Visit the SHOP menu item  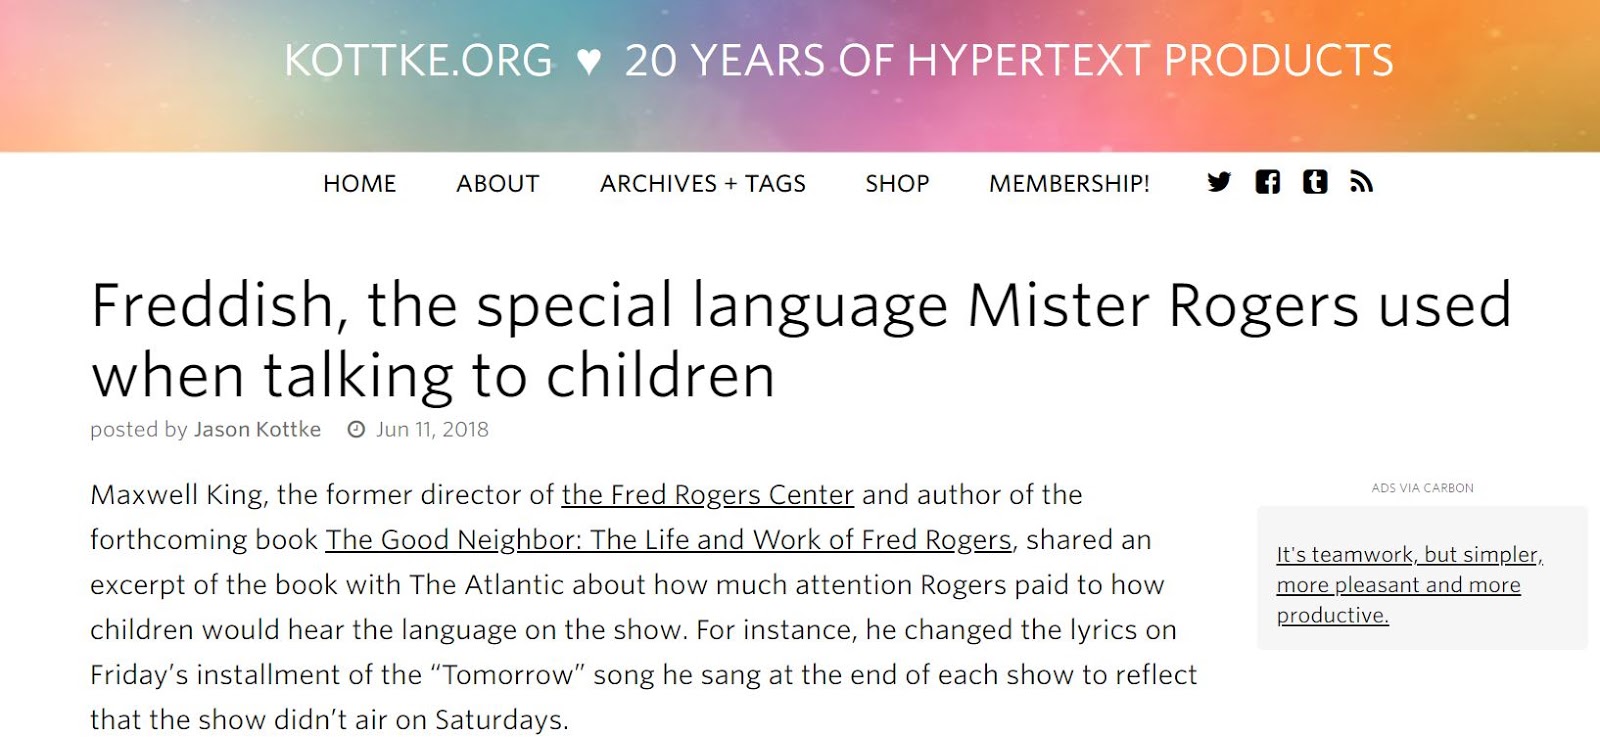point(897,184)
